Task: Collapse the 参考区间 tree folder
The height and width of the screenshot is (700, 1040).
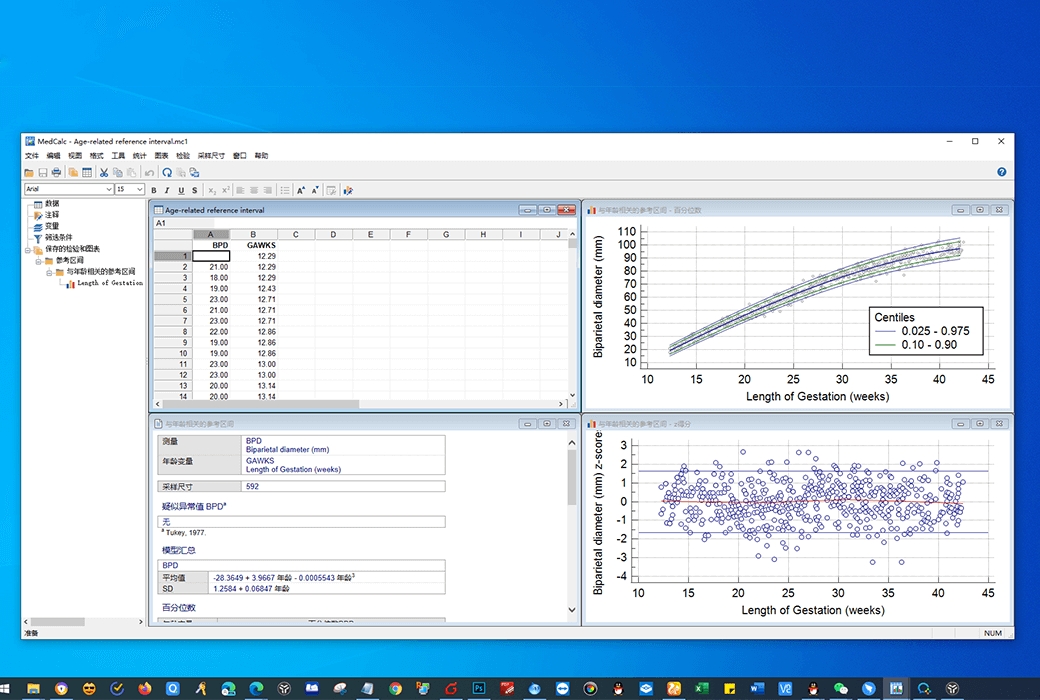Action: (x=36, y=260)
